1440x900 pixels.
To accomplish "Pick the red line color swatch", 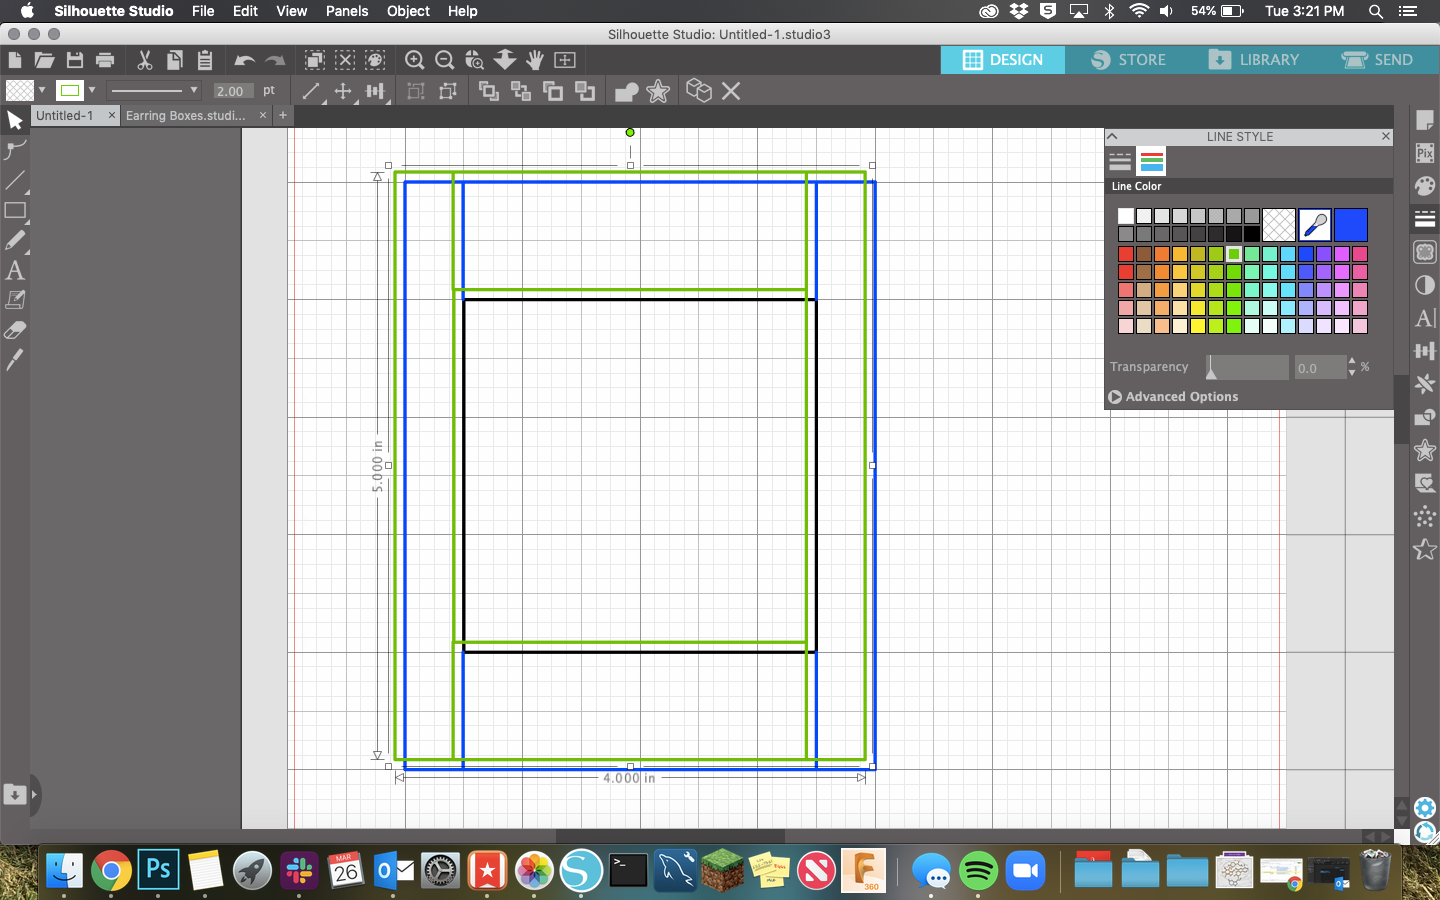I will tap(1126, 254).
